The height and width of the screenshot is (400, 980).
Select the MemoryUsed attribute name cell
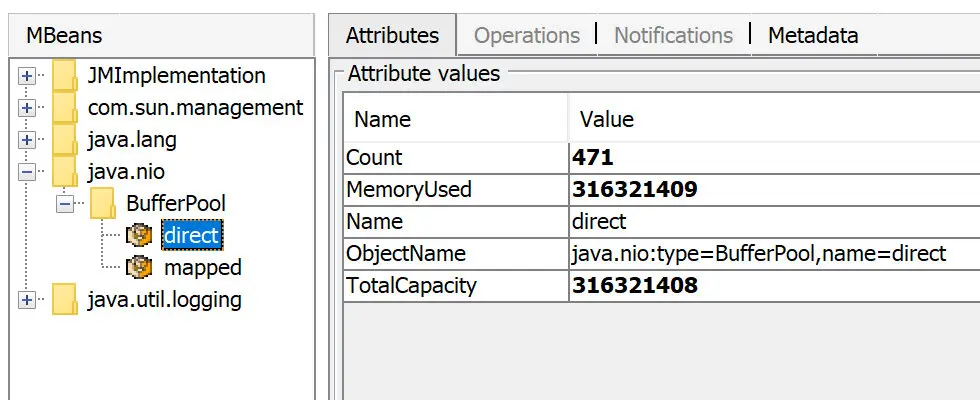tap(456, 189)
